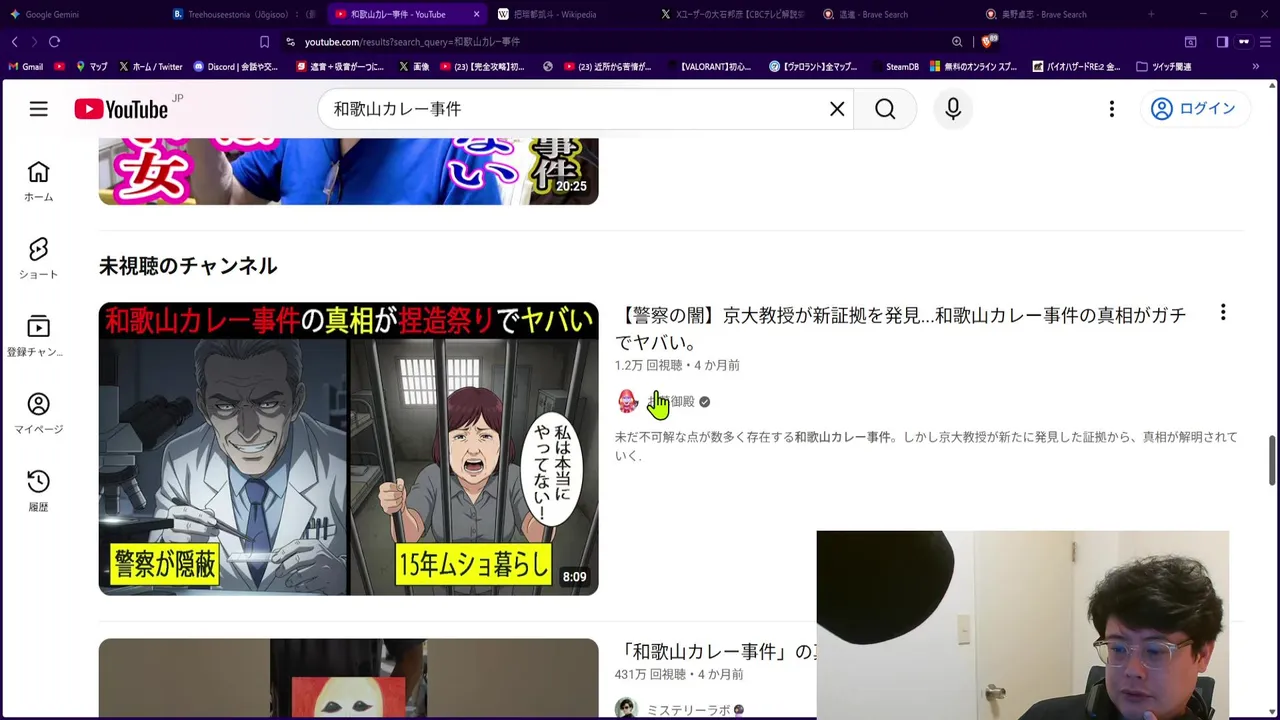The height and width of the screenshot is (720, 1280).
Task: Open the ホーム / Twitter bookmark
Action: [150, 67]
